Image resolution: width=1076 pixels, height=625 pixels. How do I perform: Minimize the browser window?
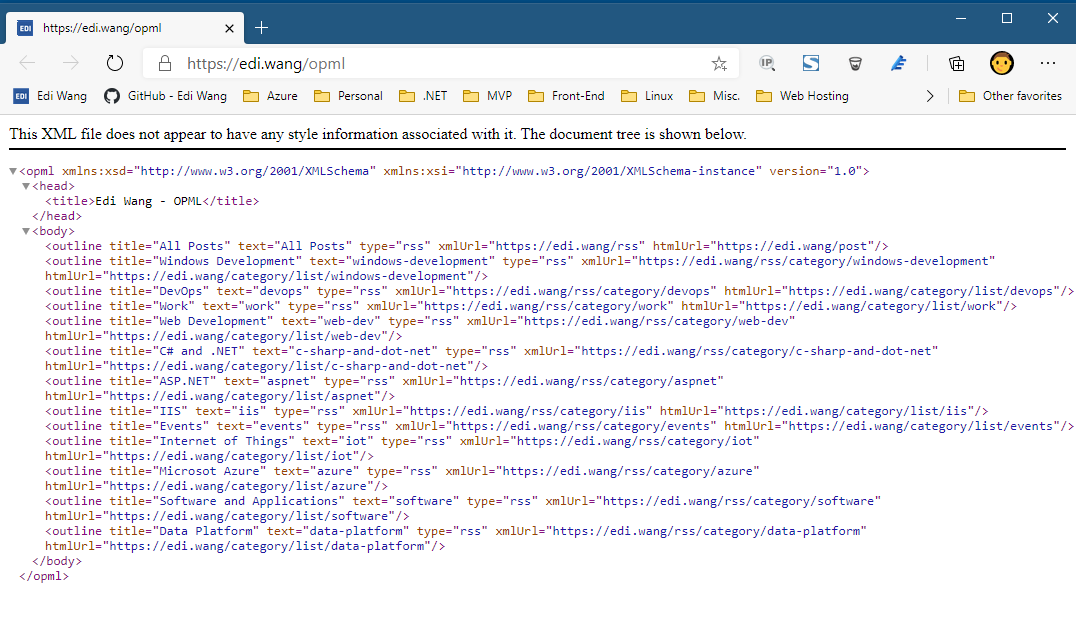click(x=961, y=19)
